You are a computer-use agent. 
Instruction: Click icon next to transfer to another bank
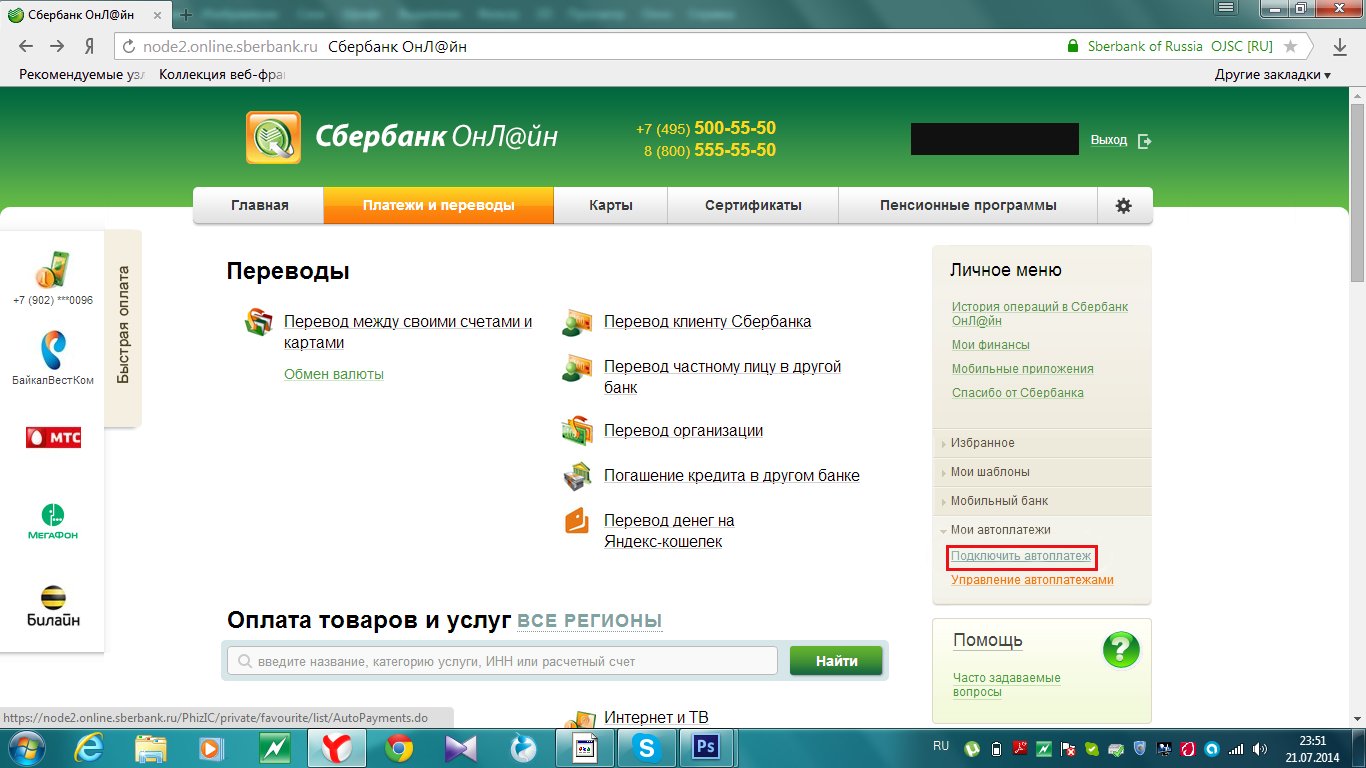click(578, 367)
